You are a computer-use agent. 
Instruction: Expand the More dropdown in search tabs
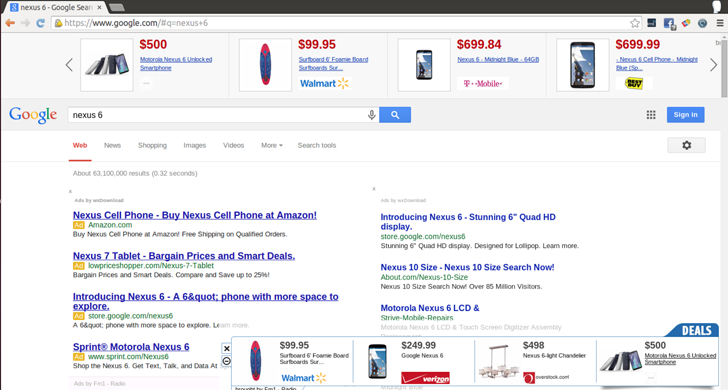click(x=272, y=145)
